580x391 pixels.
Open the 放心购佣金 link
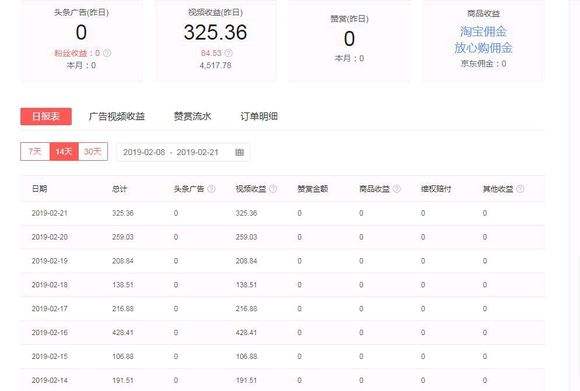tap(483, 48)
